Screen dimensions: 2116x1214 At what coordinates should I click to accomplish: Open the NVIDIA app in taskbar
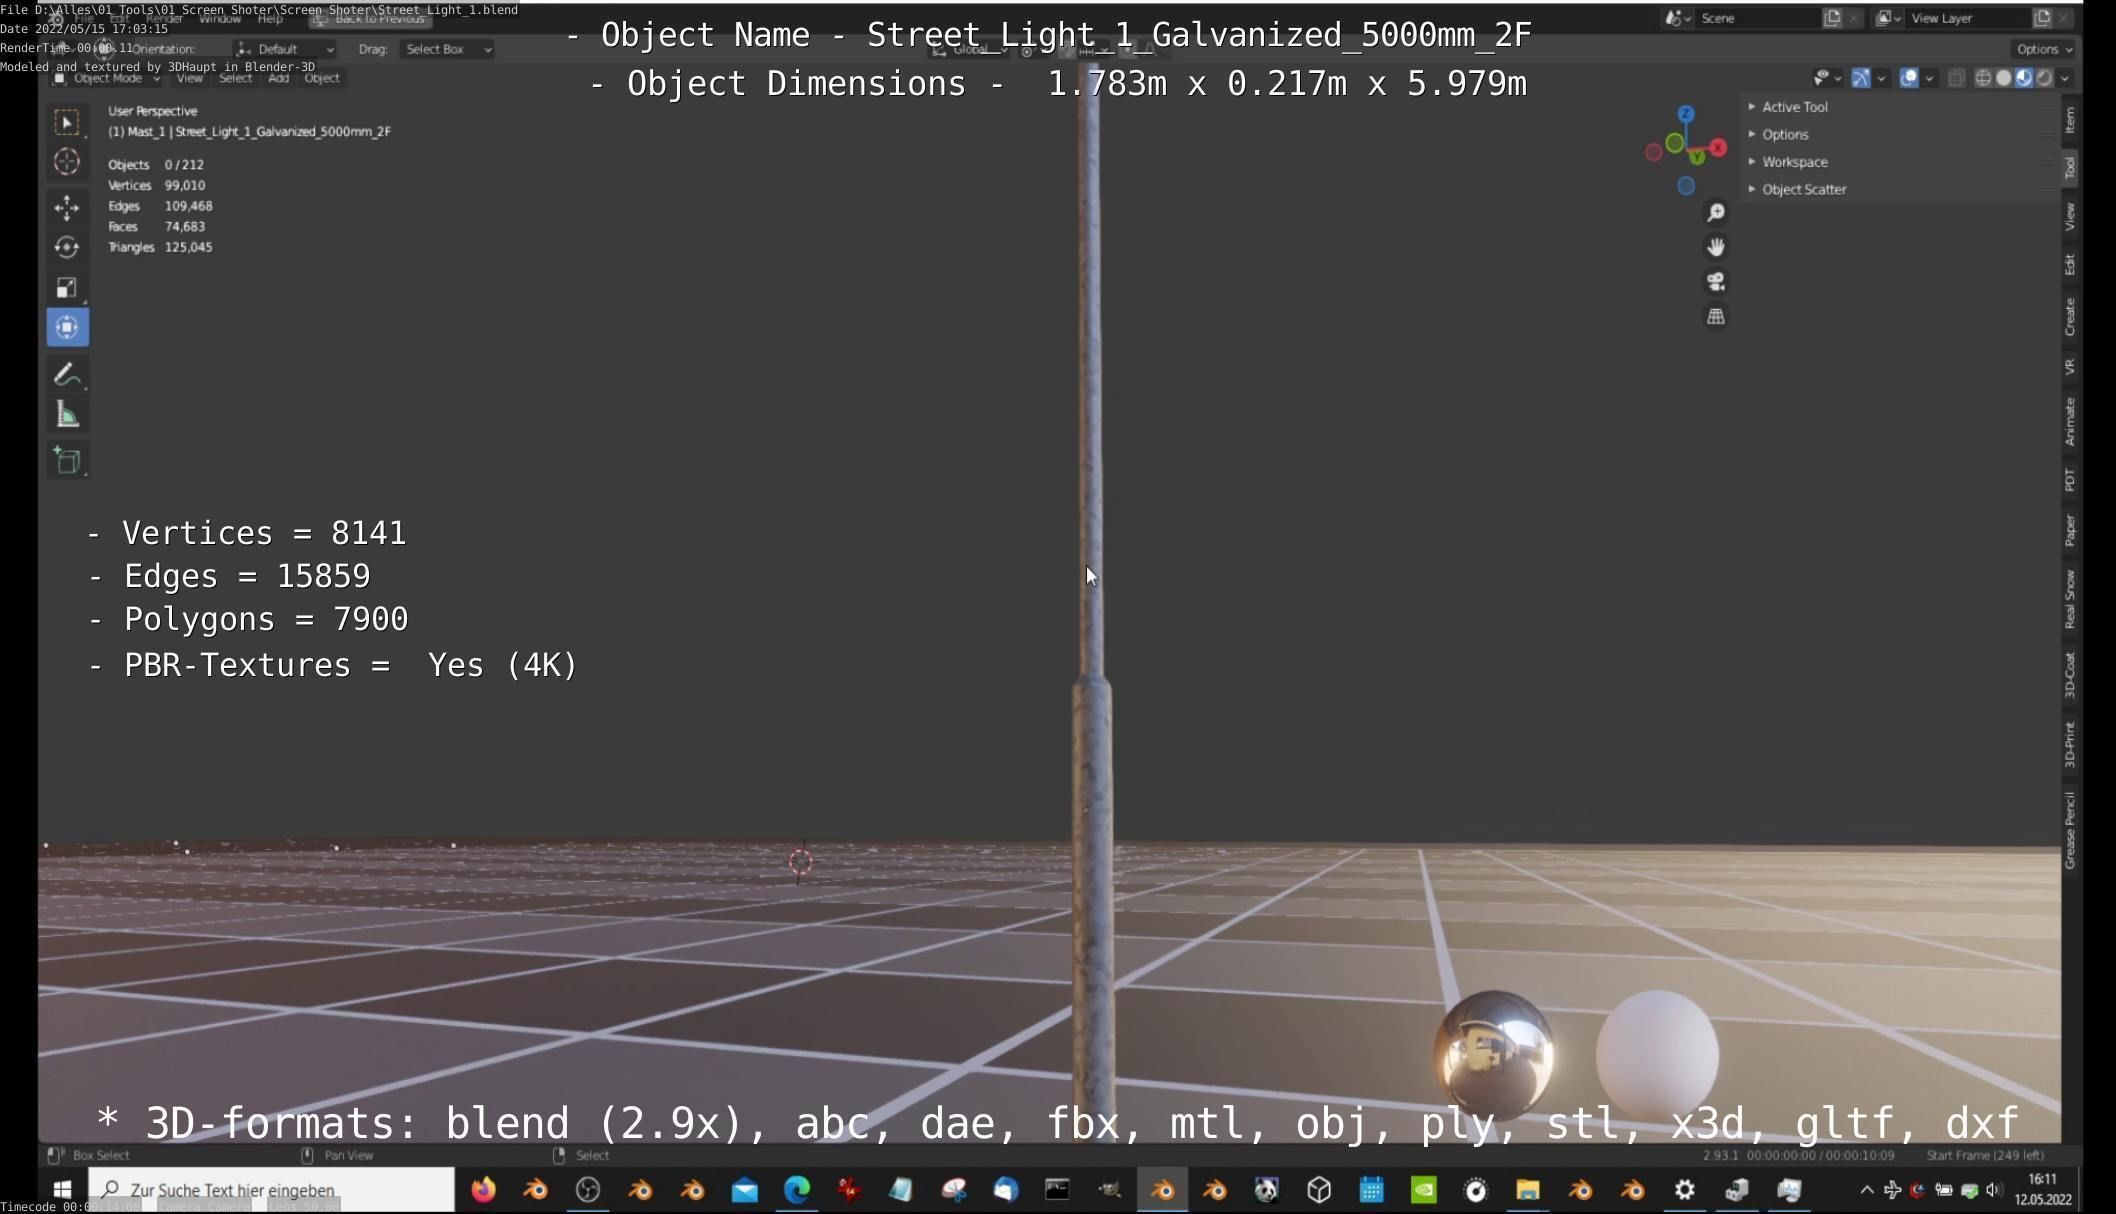[x=1424, y=1189]
